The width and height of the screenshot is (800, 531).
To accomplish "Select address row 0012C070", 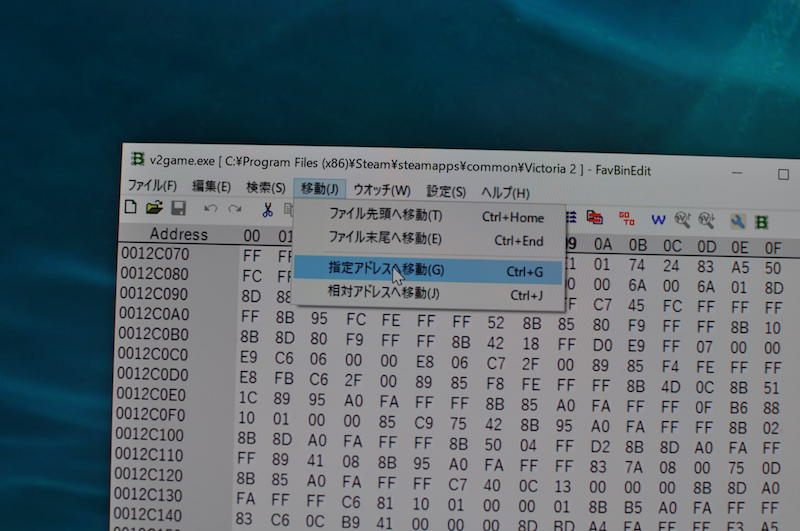I will coord(155,254).
